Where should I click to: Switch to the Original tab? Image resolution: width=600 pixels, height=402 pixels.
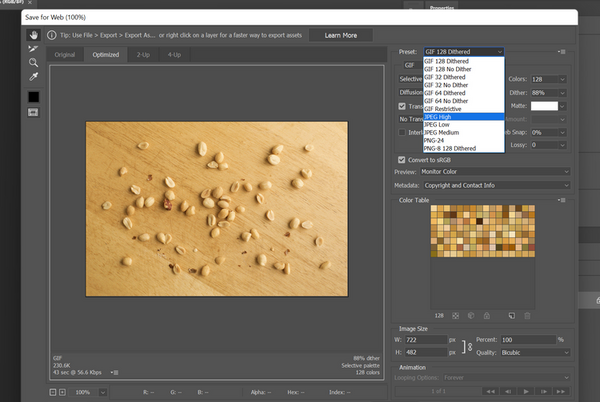pyautogui.click(x=65, y=55)
